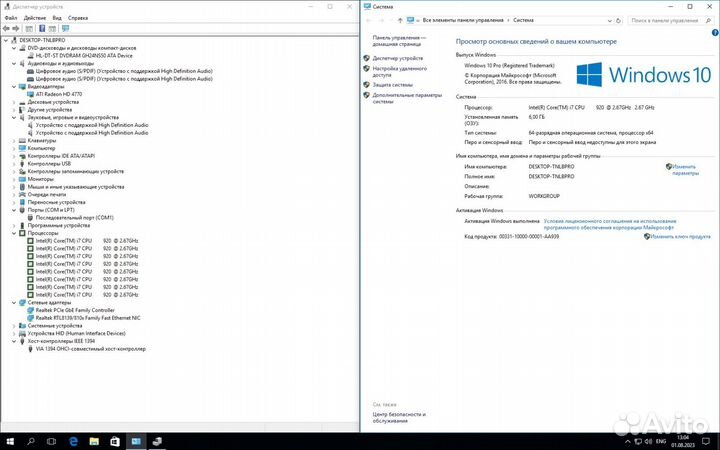720x450 pixels.
Task: Click Все элементы панели управления breadcrumb
Action: tap(463, 20)
